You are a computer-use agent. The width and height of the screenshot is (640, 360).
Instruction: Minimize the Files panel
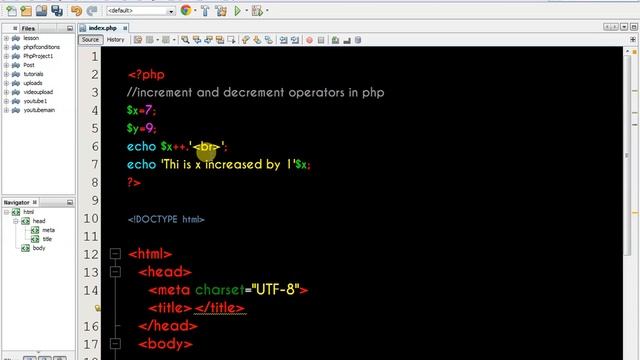(70, 28)
